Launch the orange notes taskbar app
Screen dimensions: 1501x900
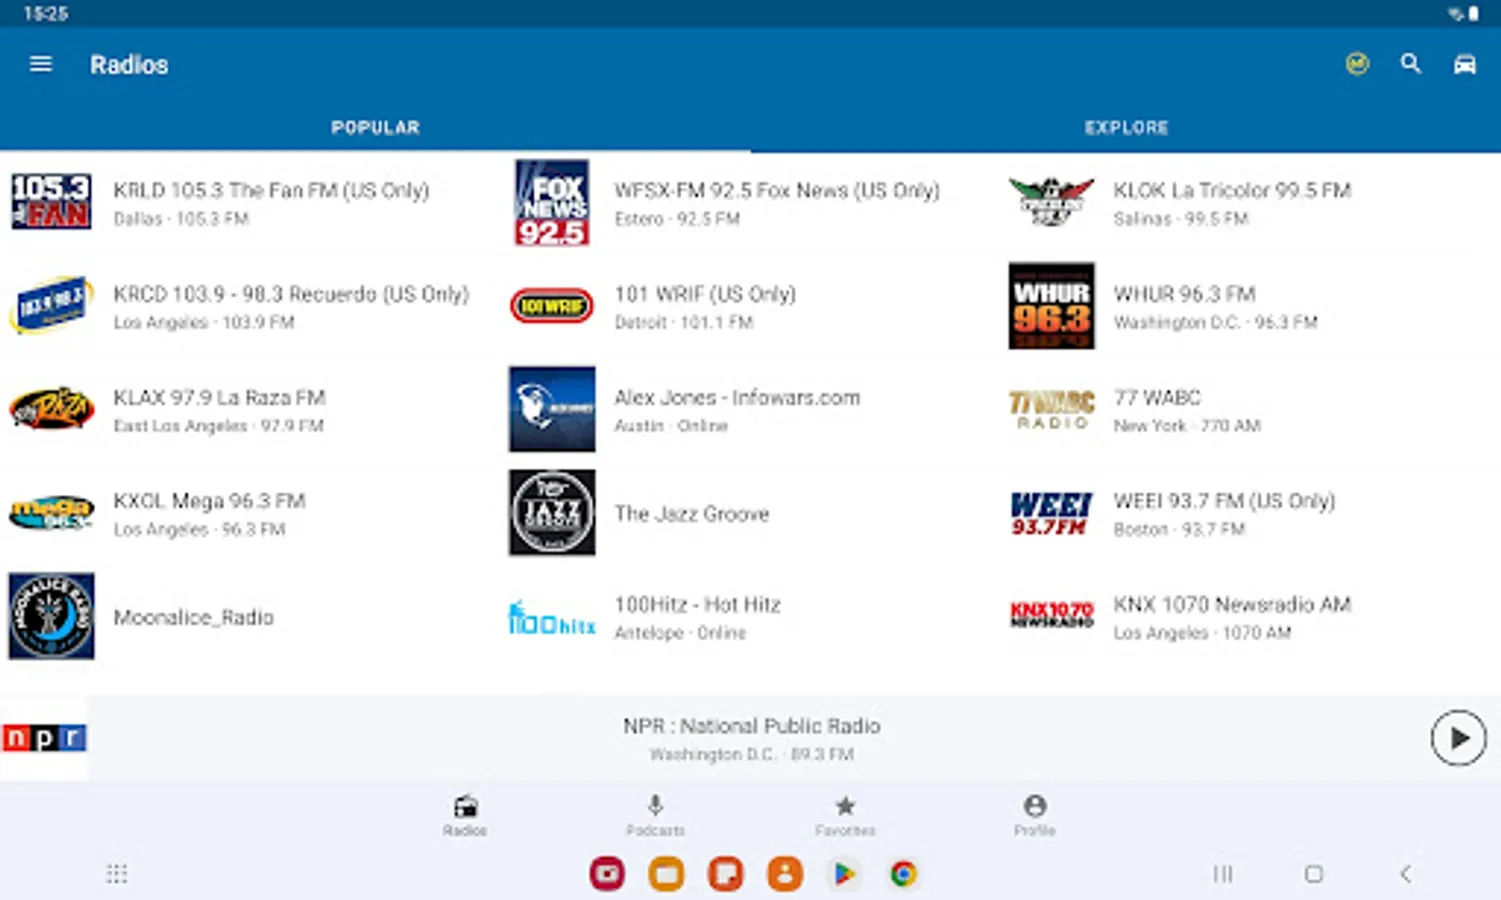click(x=725, y=874)
